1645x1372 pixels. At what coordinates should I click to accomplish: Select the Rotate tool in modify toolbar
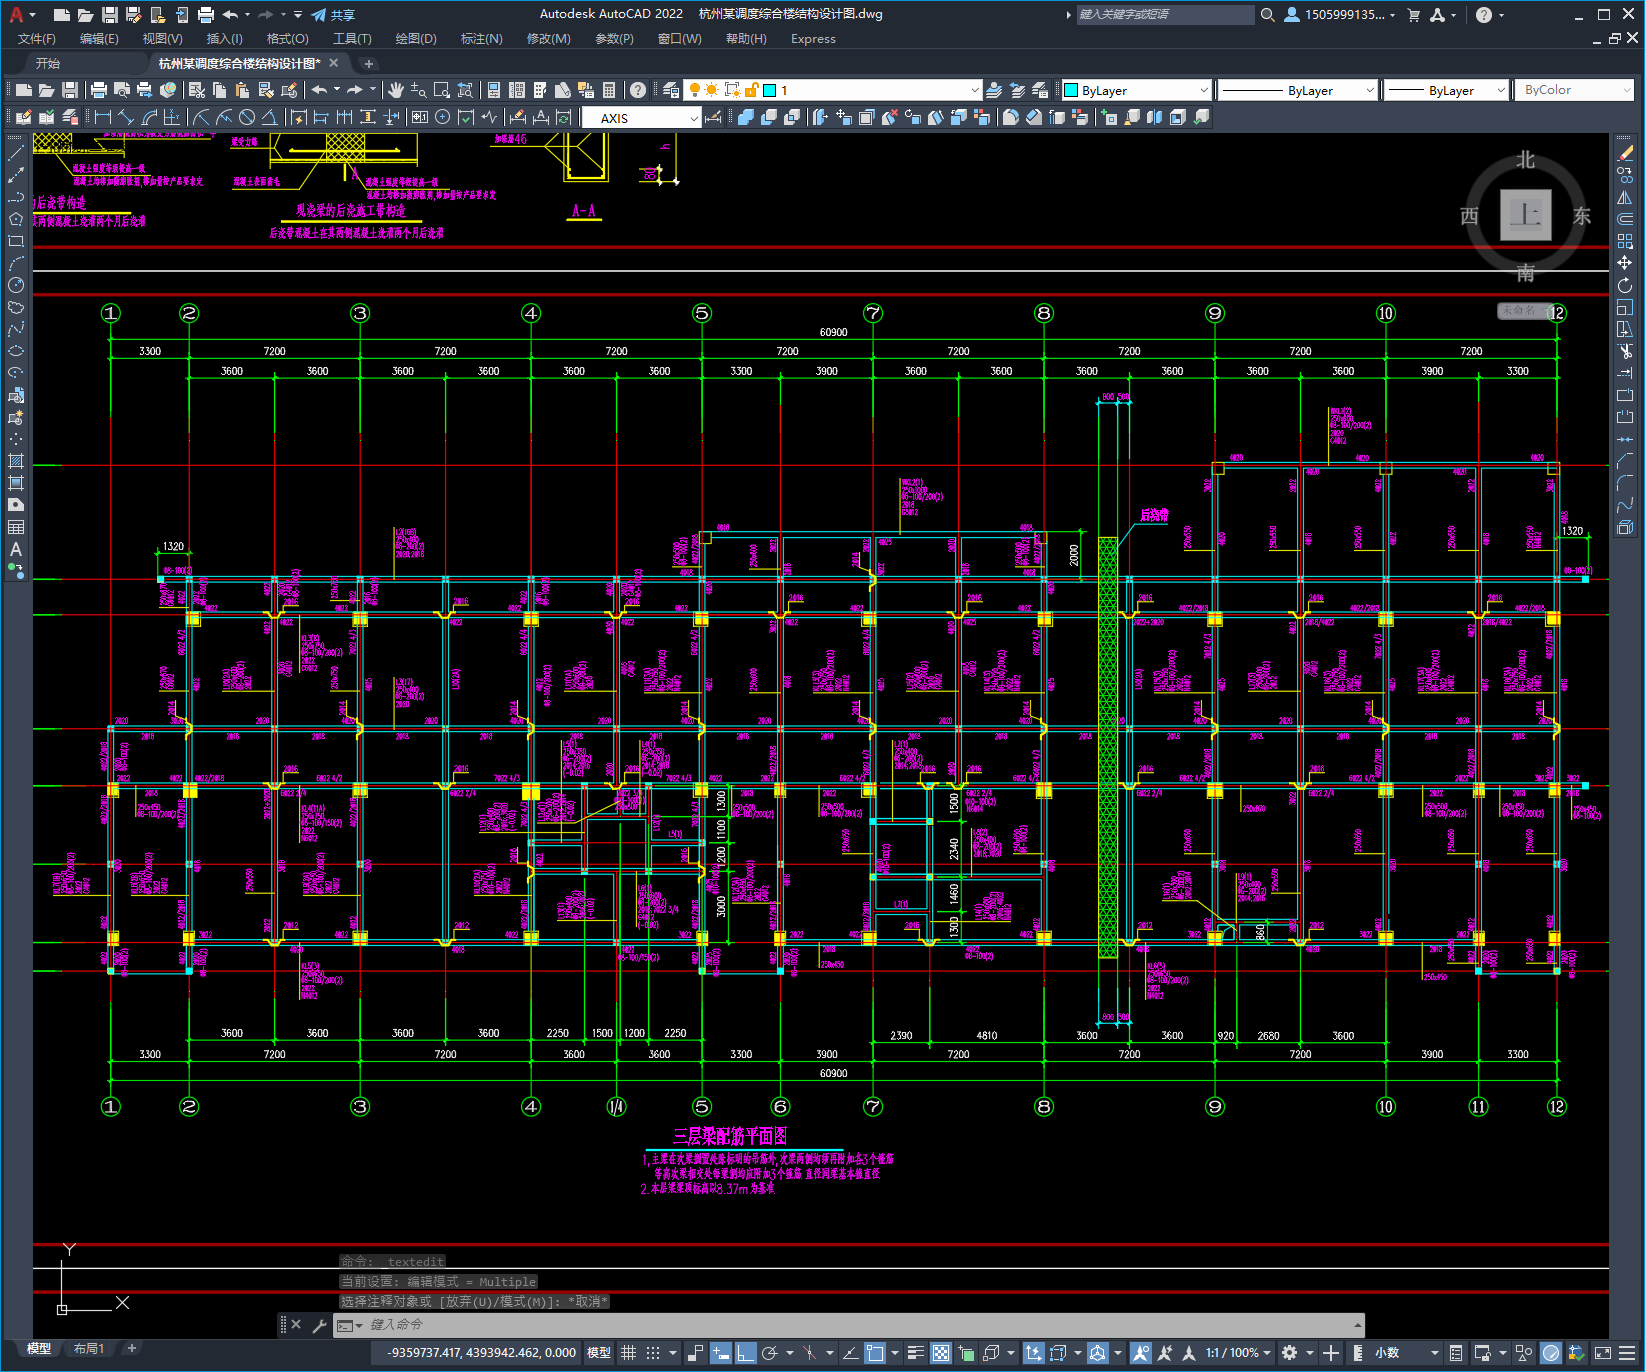click(x=1625, y=285)
